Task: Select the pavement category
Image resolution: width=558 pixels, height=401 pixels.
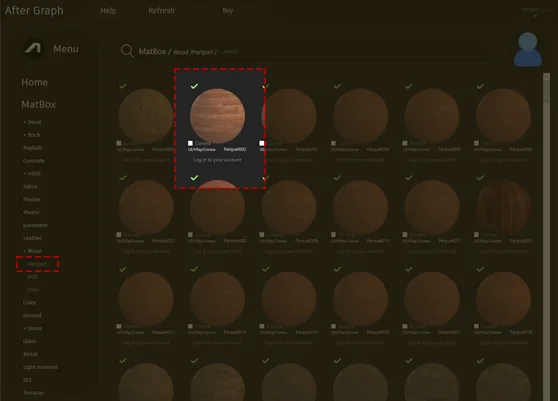Action: point(35,225)
